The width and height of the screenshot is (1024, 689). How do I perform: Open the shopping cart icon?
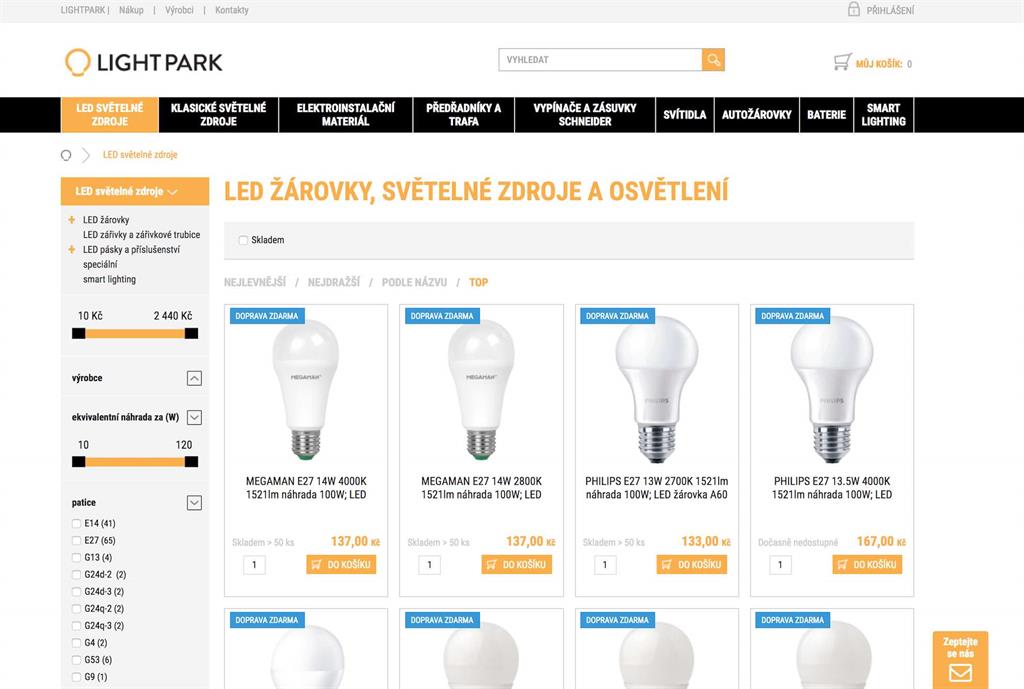[x=842, y=62]
